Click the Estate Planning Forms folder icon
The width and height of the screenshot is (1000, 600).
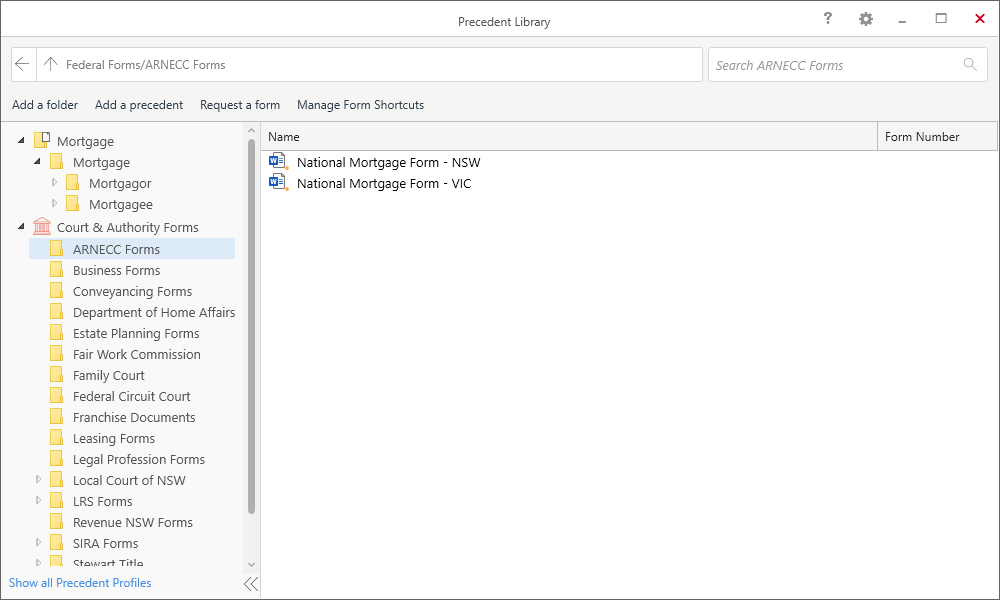(x=57, y=332)
